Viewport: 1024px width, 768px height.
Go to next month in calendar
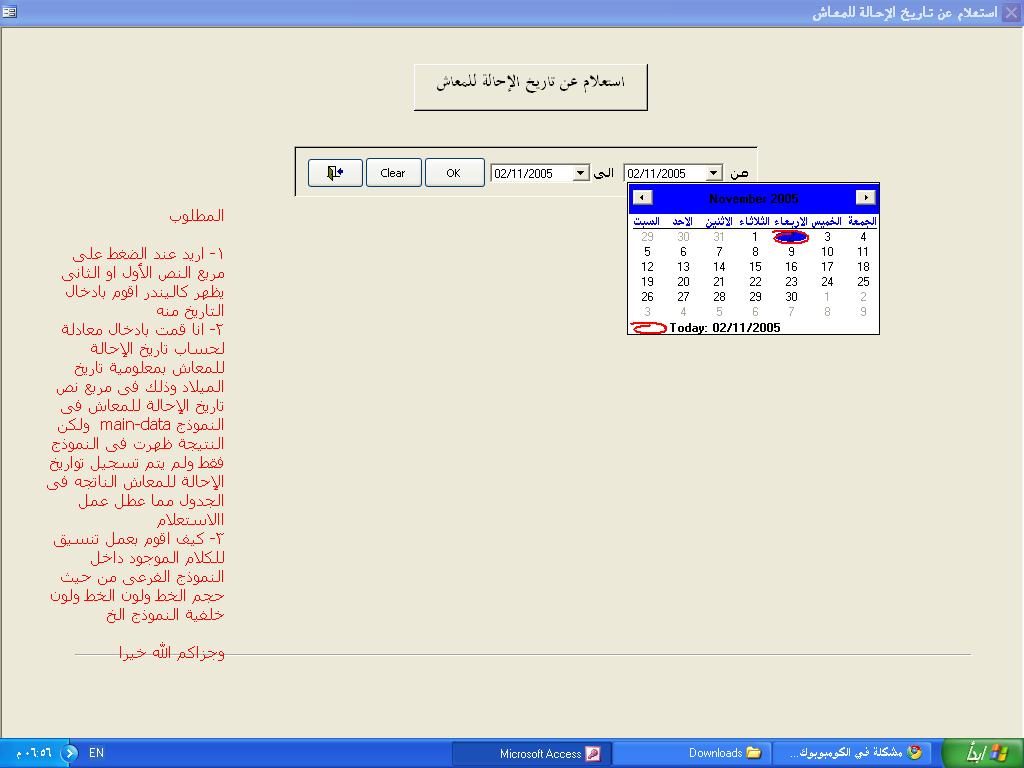pyautogui.click(x=865, y=197)
